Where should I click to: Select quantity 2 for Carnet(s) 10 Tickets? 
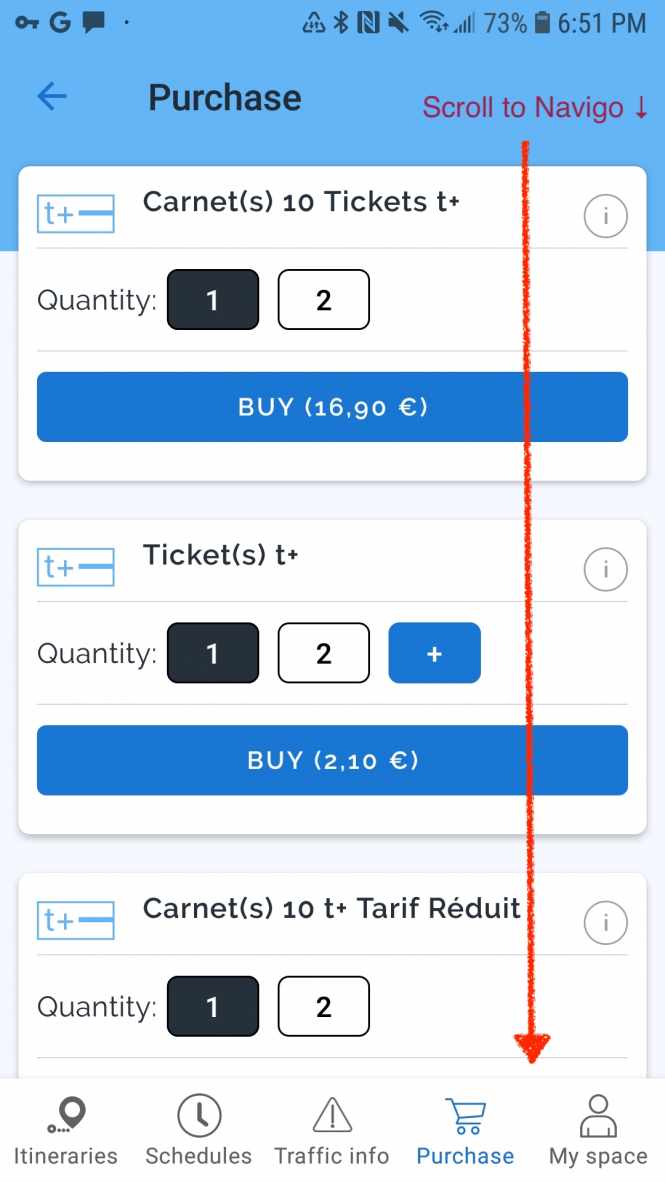click(x=323, y=299)
